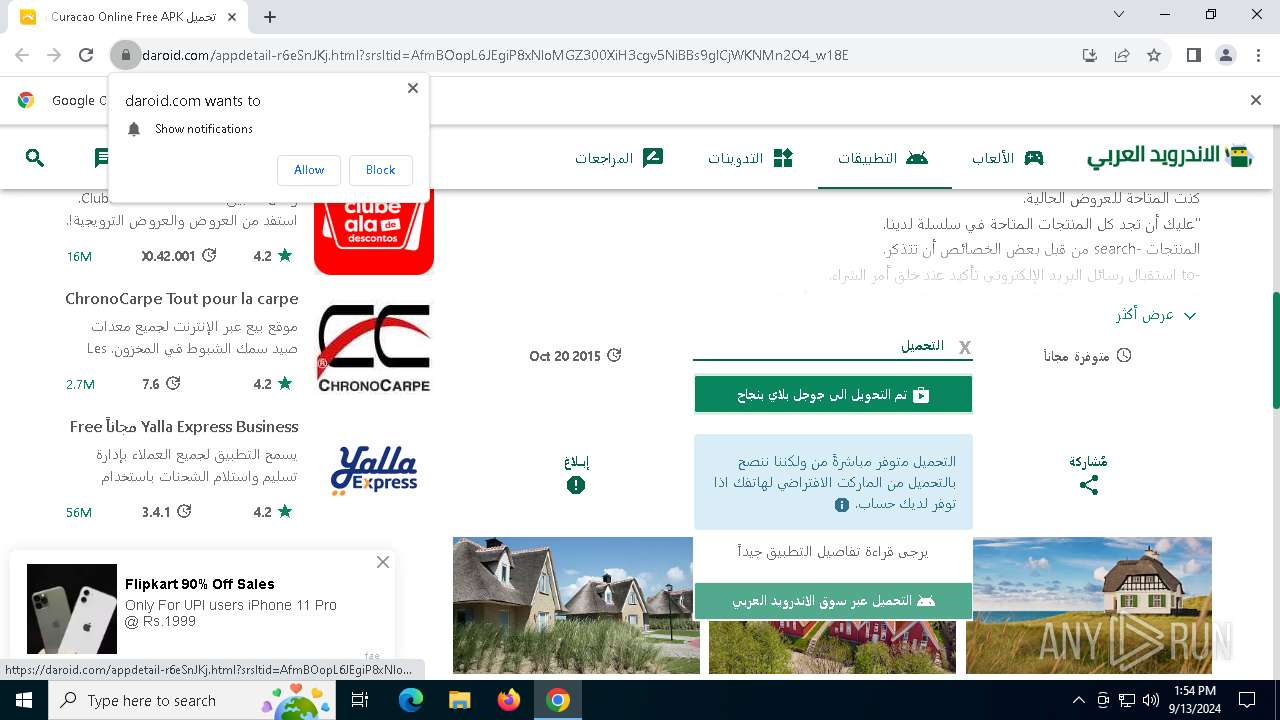
Task: Launch Microsoft Edge from taskbar
Action: (x=411, y=700)
